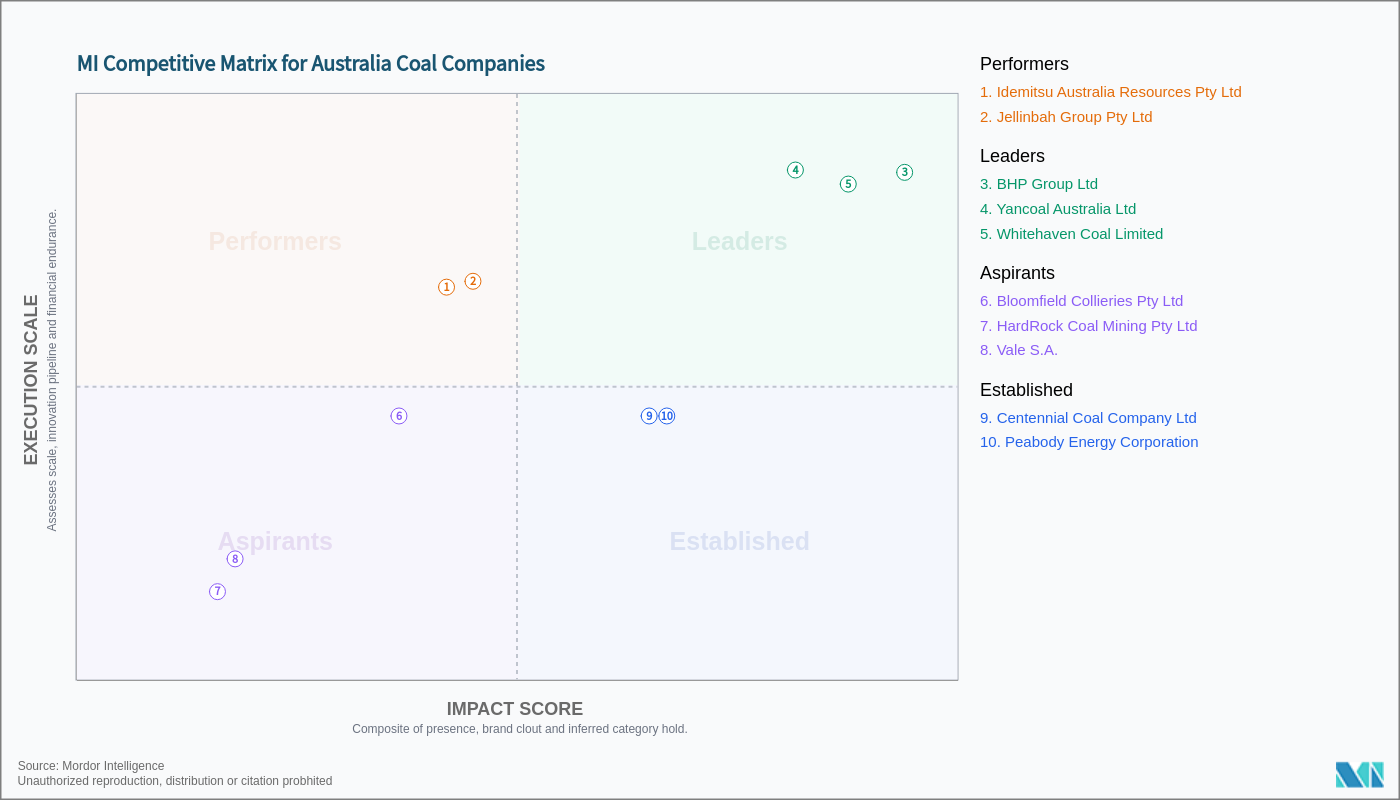
Task: Open Idemitsu Australia Resources Pty Ltd legend entry
Action: point(1110,92)
